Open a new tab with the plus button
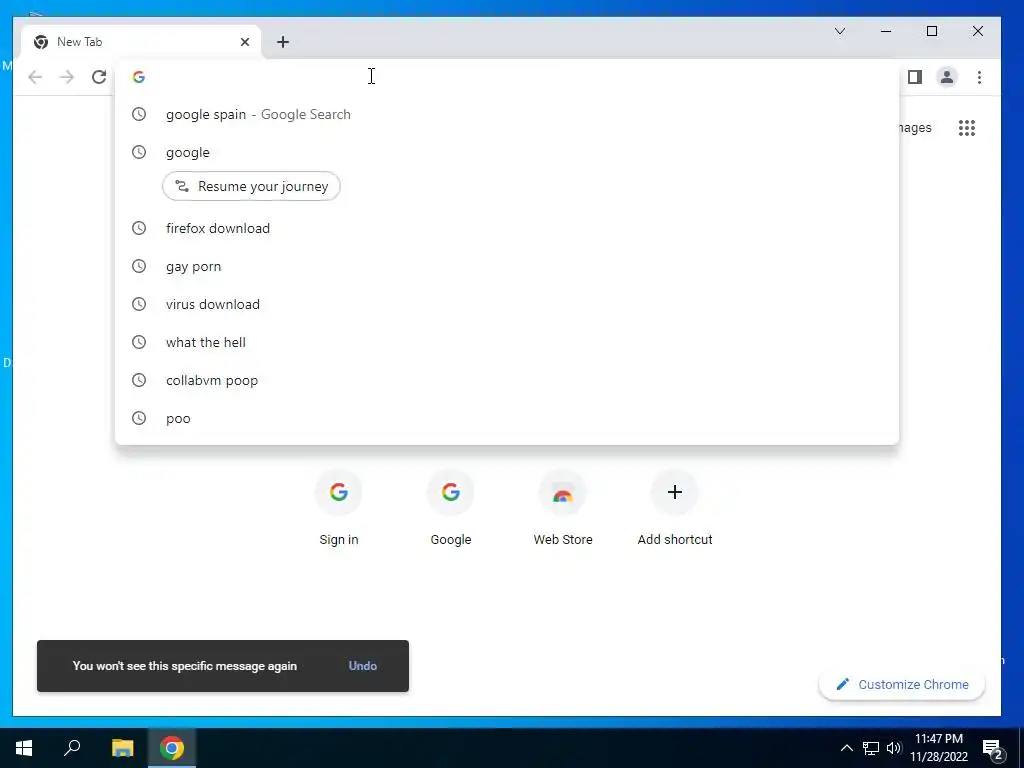 pos(283,42)
